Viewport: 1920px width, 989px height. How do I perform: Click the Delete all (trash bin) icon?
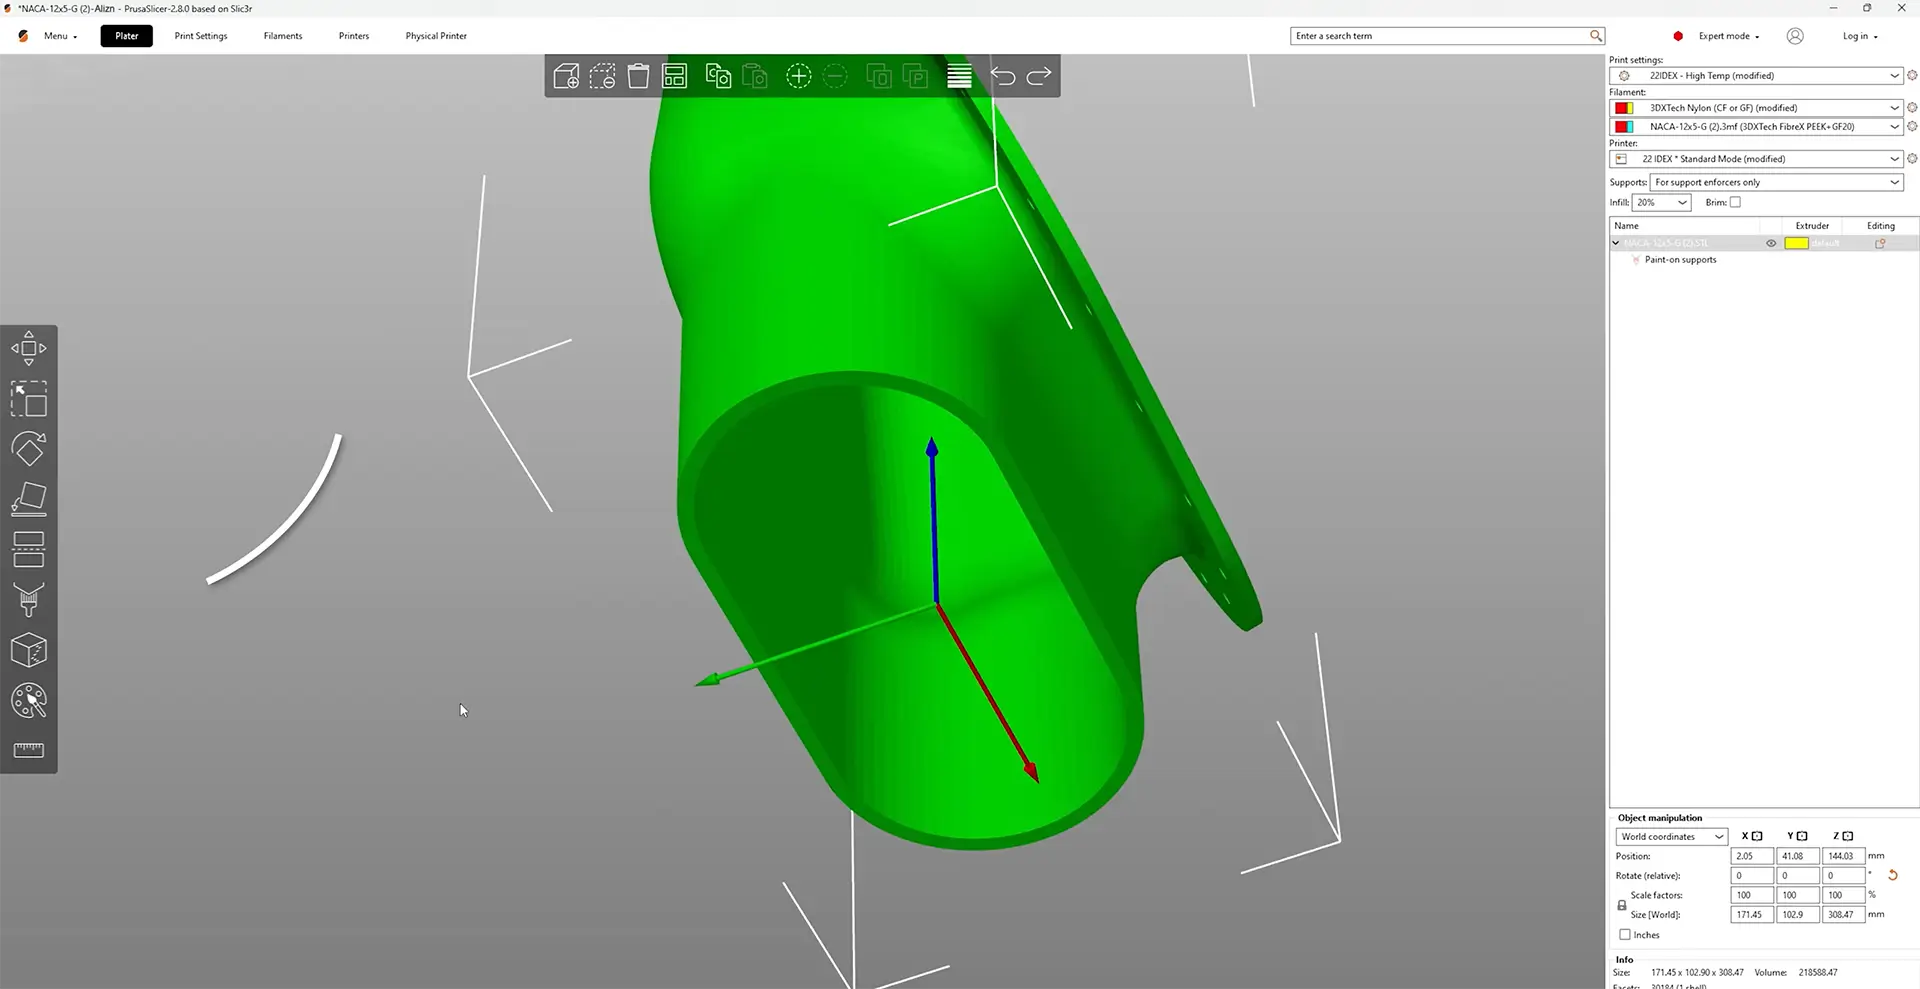click(638, 76)
